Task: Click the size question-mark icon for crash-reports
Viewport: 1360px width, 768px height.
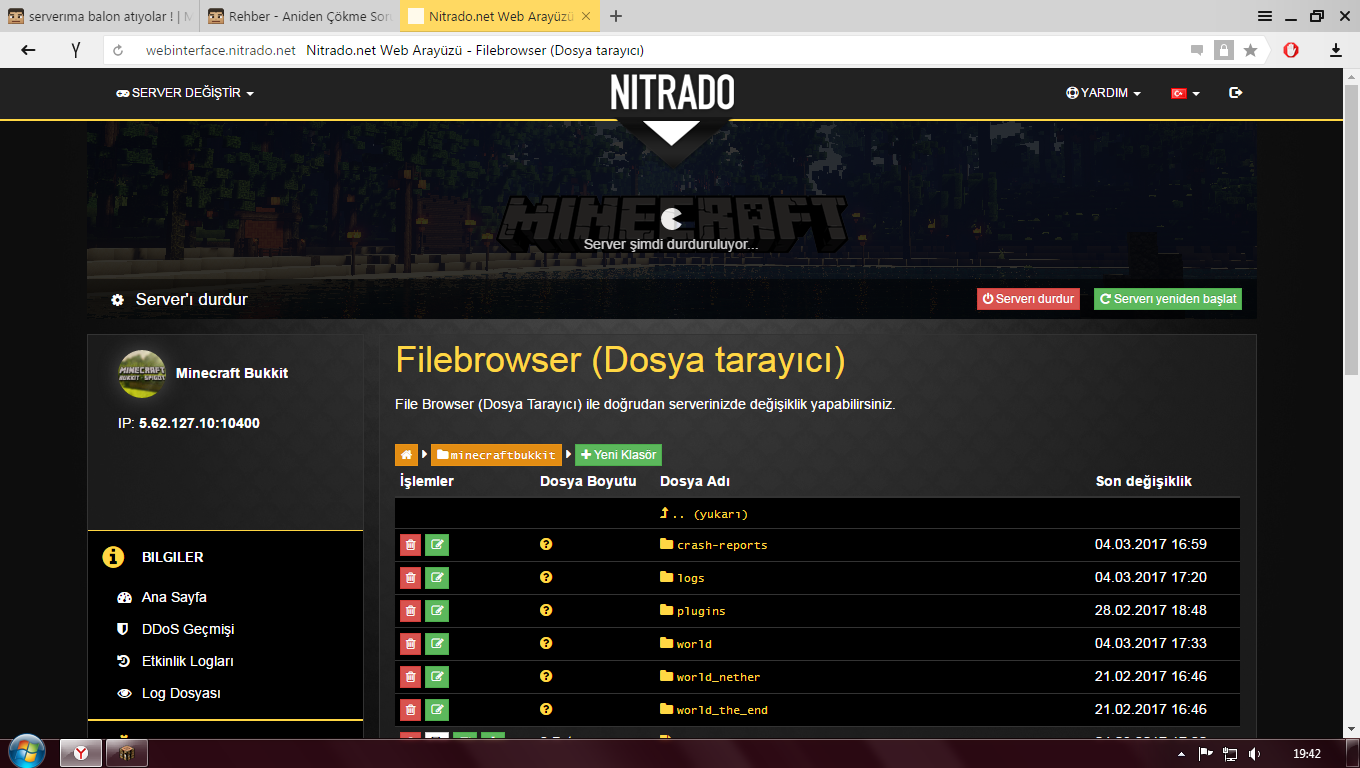Action: point(546,544)
